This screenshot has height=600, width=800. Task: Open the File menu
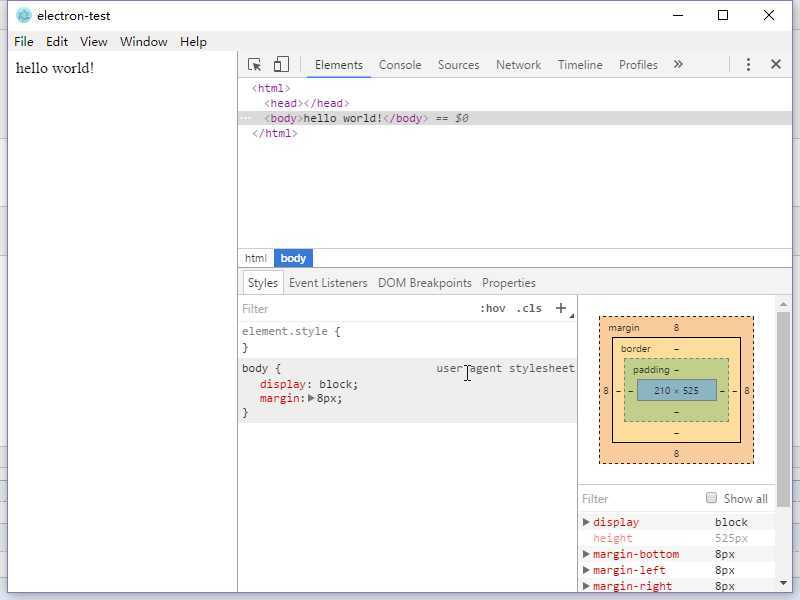point(24,42)
